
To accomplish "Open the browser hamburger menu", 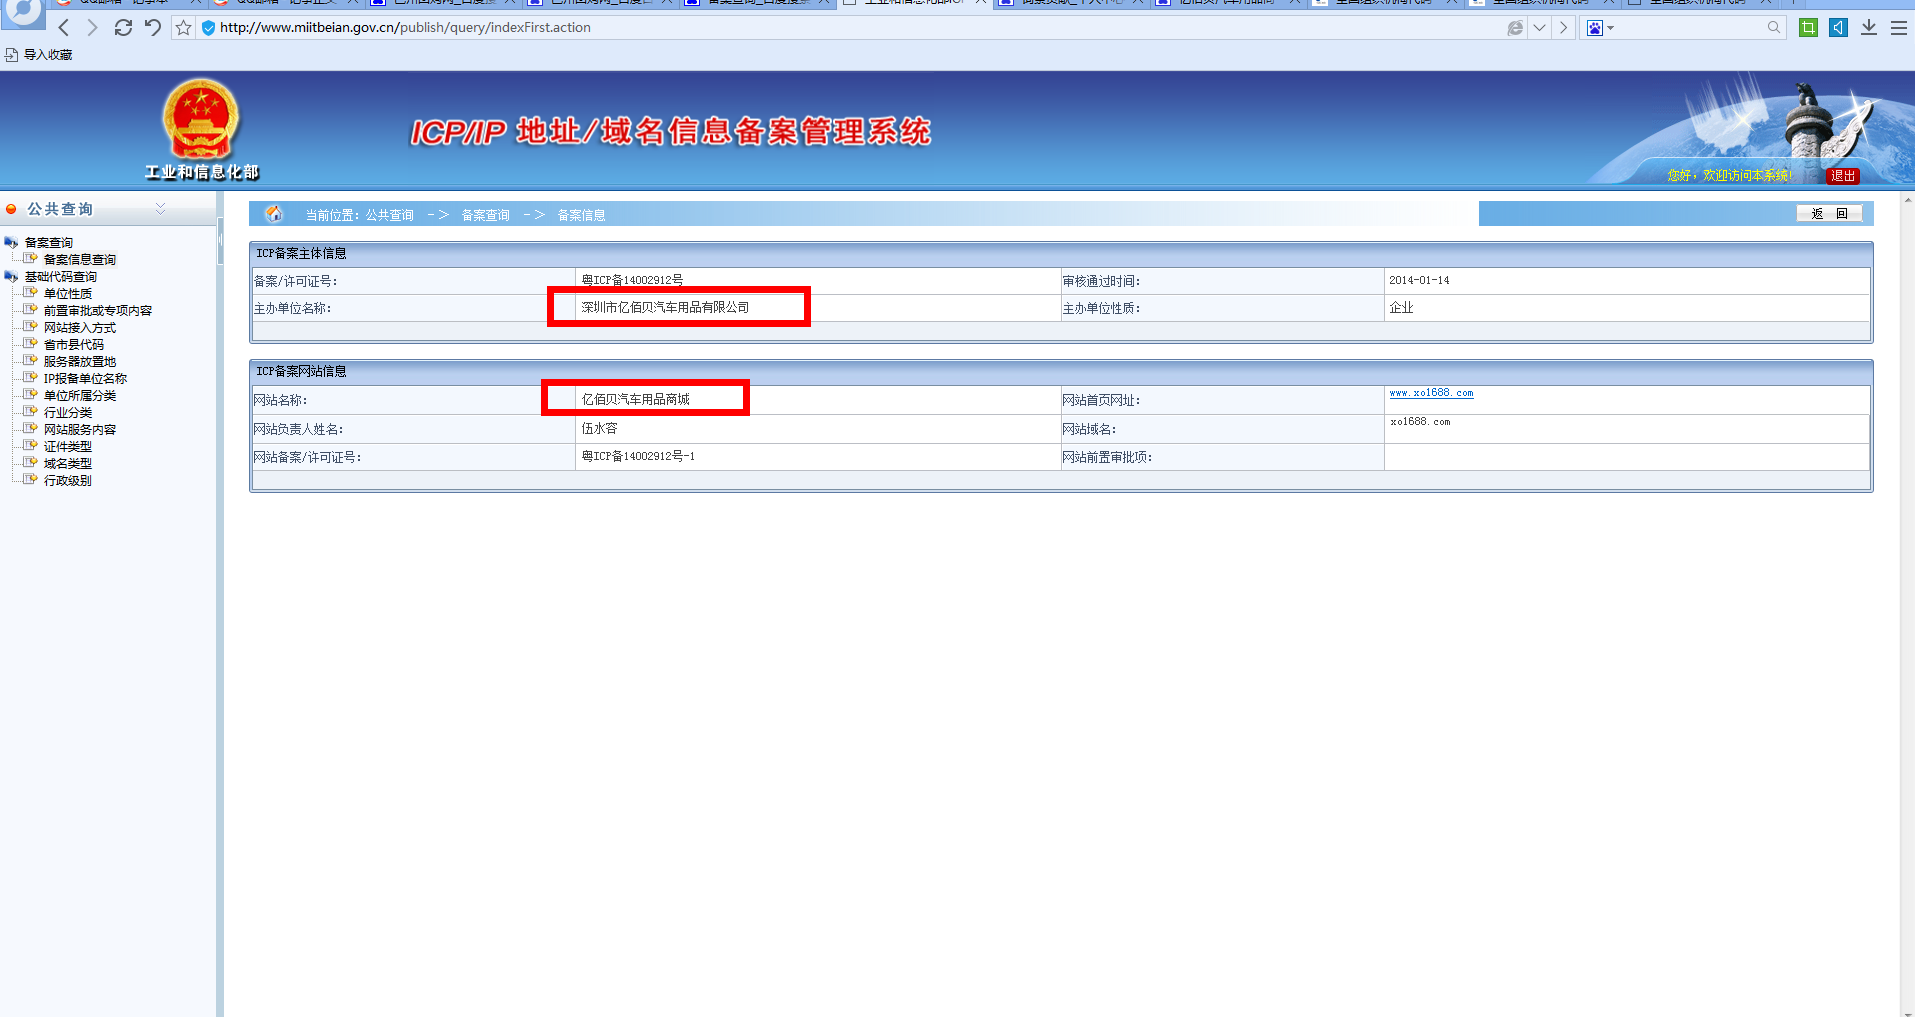I will click(1898, 28).
